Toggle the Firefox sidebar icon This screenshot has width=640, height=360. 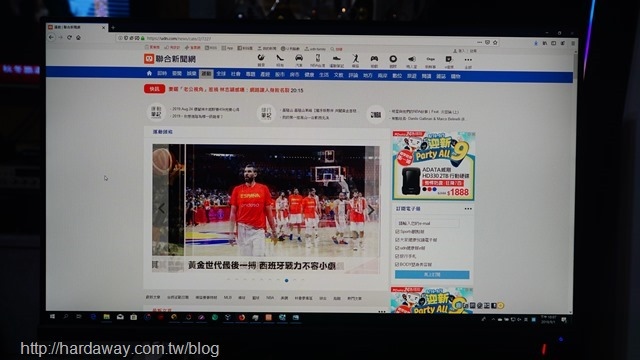click(x=554, y=43)
